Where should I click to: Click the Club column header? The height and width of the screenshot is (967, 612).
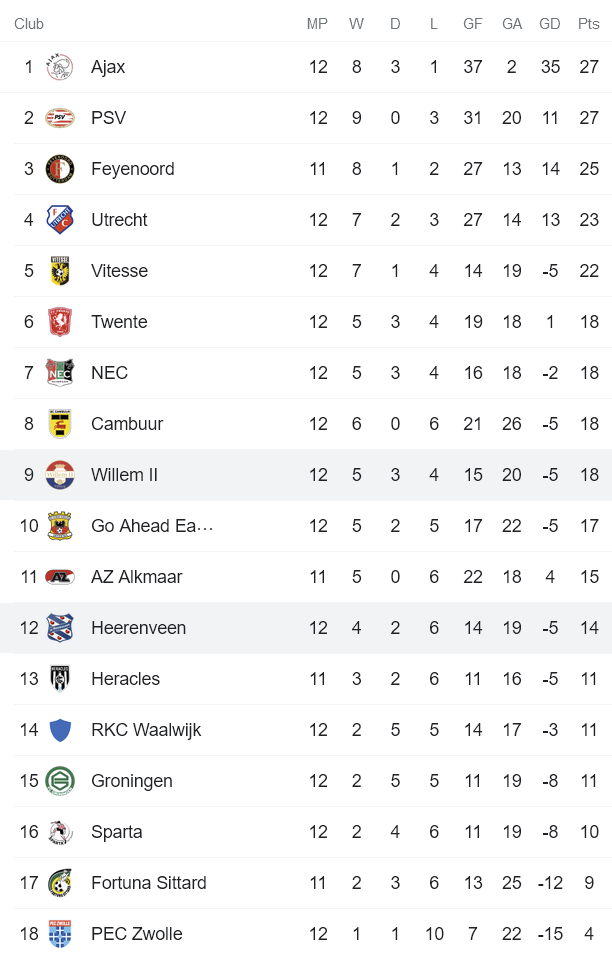[x=29, y=23]
